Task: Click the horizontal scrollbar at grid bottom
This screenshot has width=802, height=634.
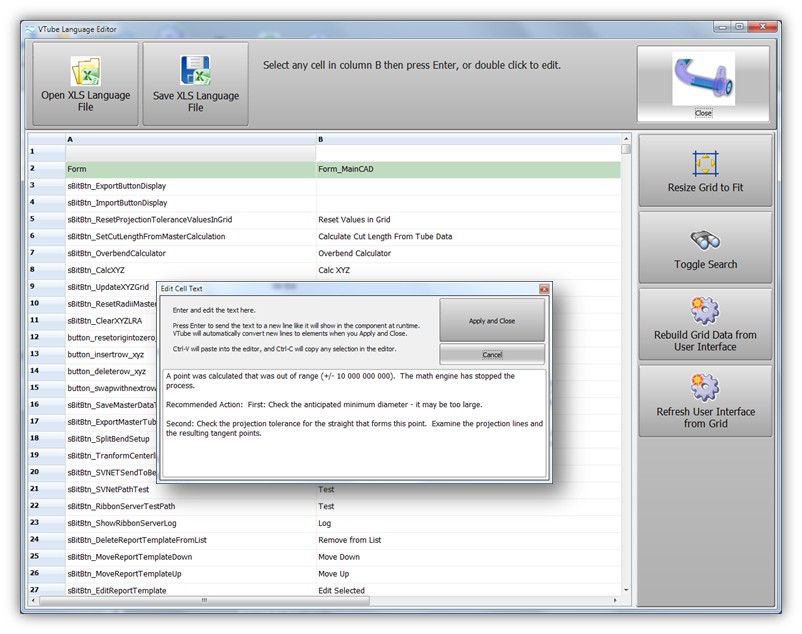Action: pos(300,601)
